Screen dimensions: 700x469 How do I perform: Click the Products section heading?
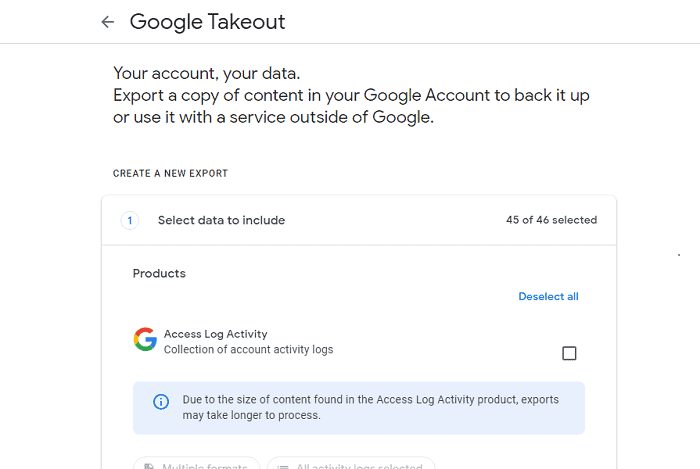pyautogui.click(x=159, y=274)
